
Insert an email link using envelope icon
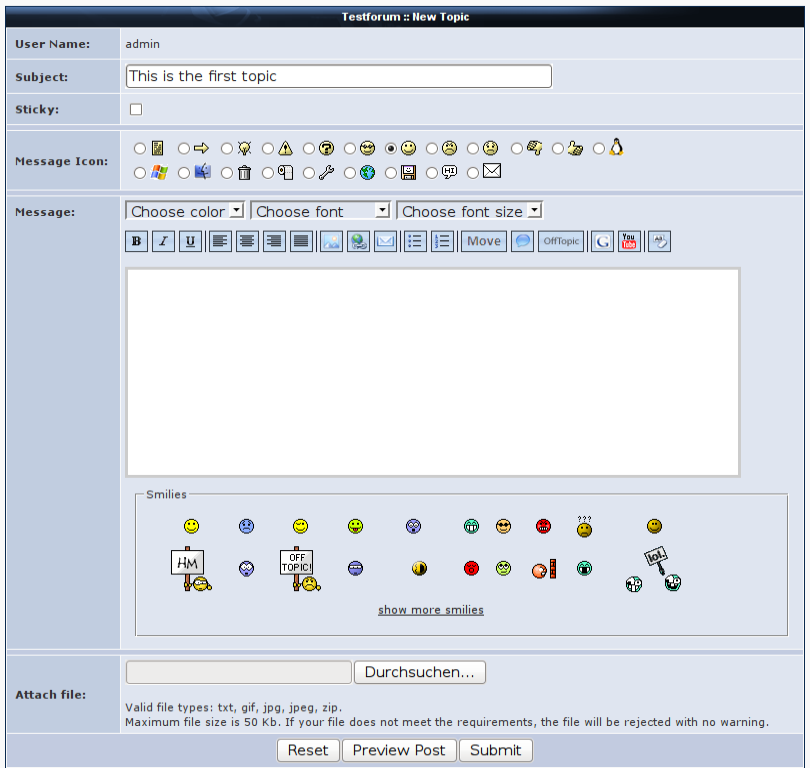385,241
